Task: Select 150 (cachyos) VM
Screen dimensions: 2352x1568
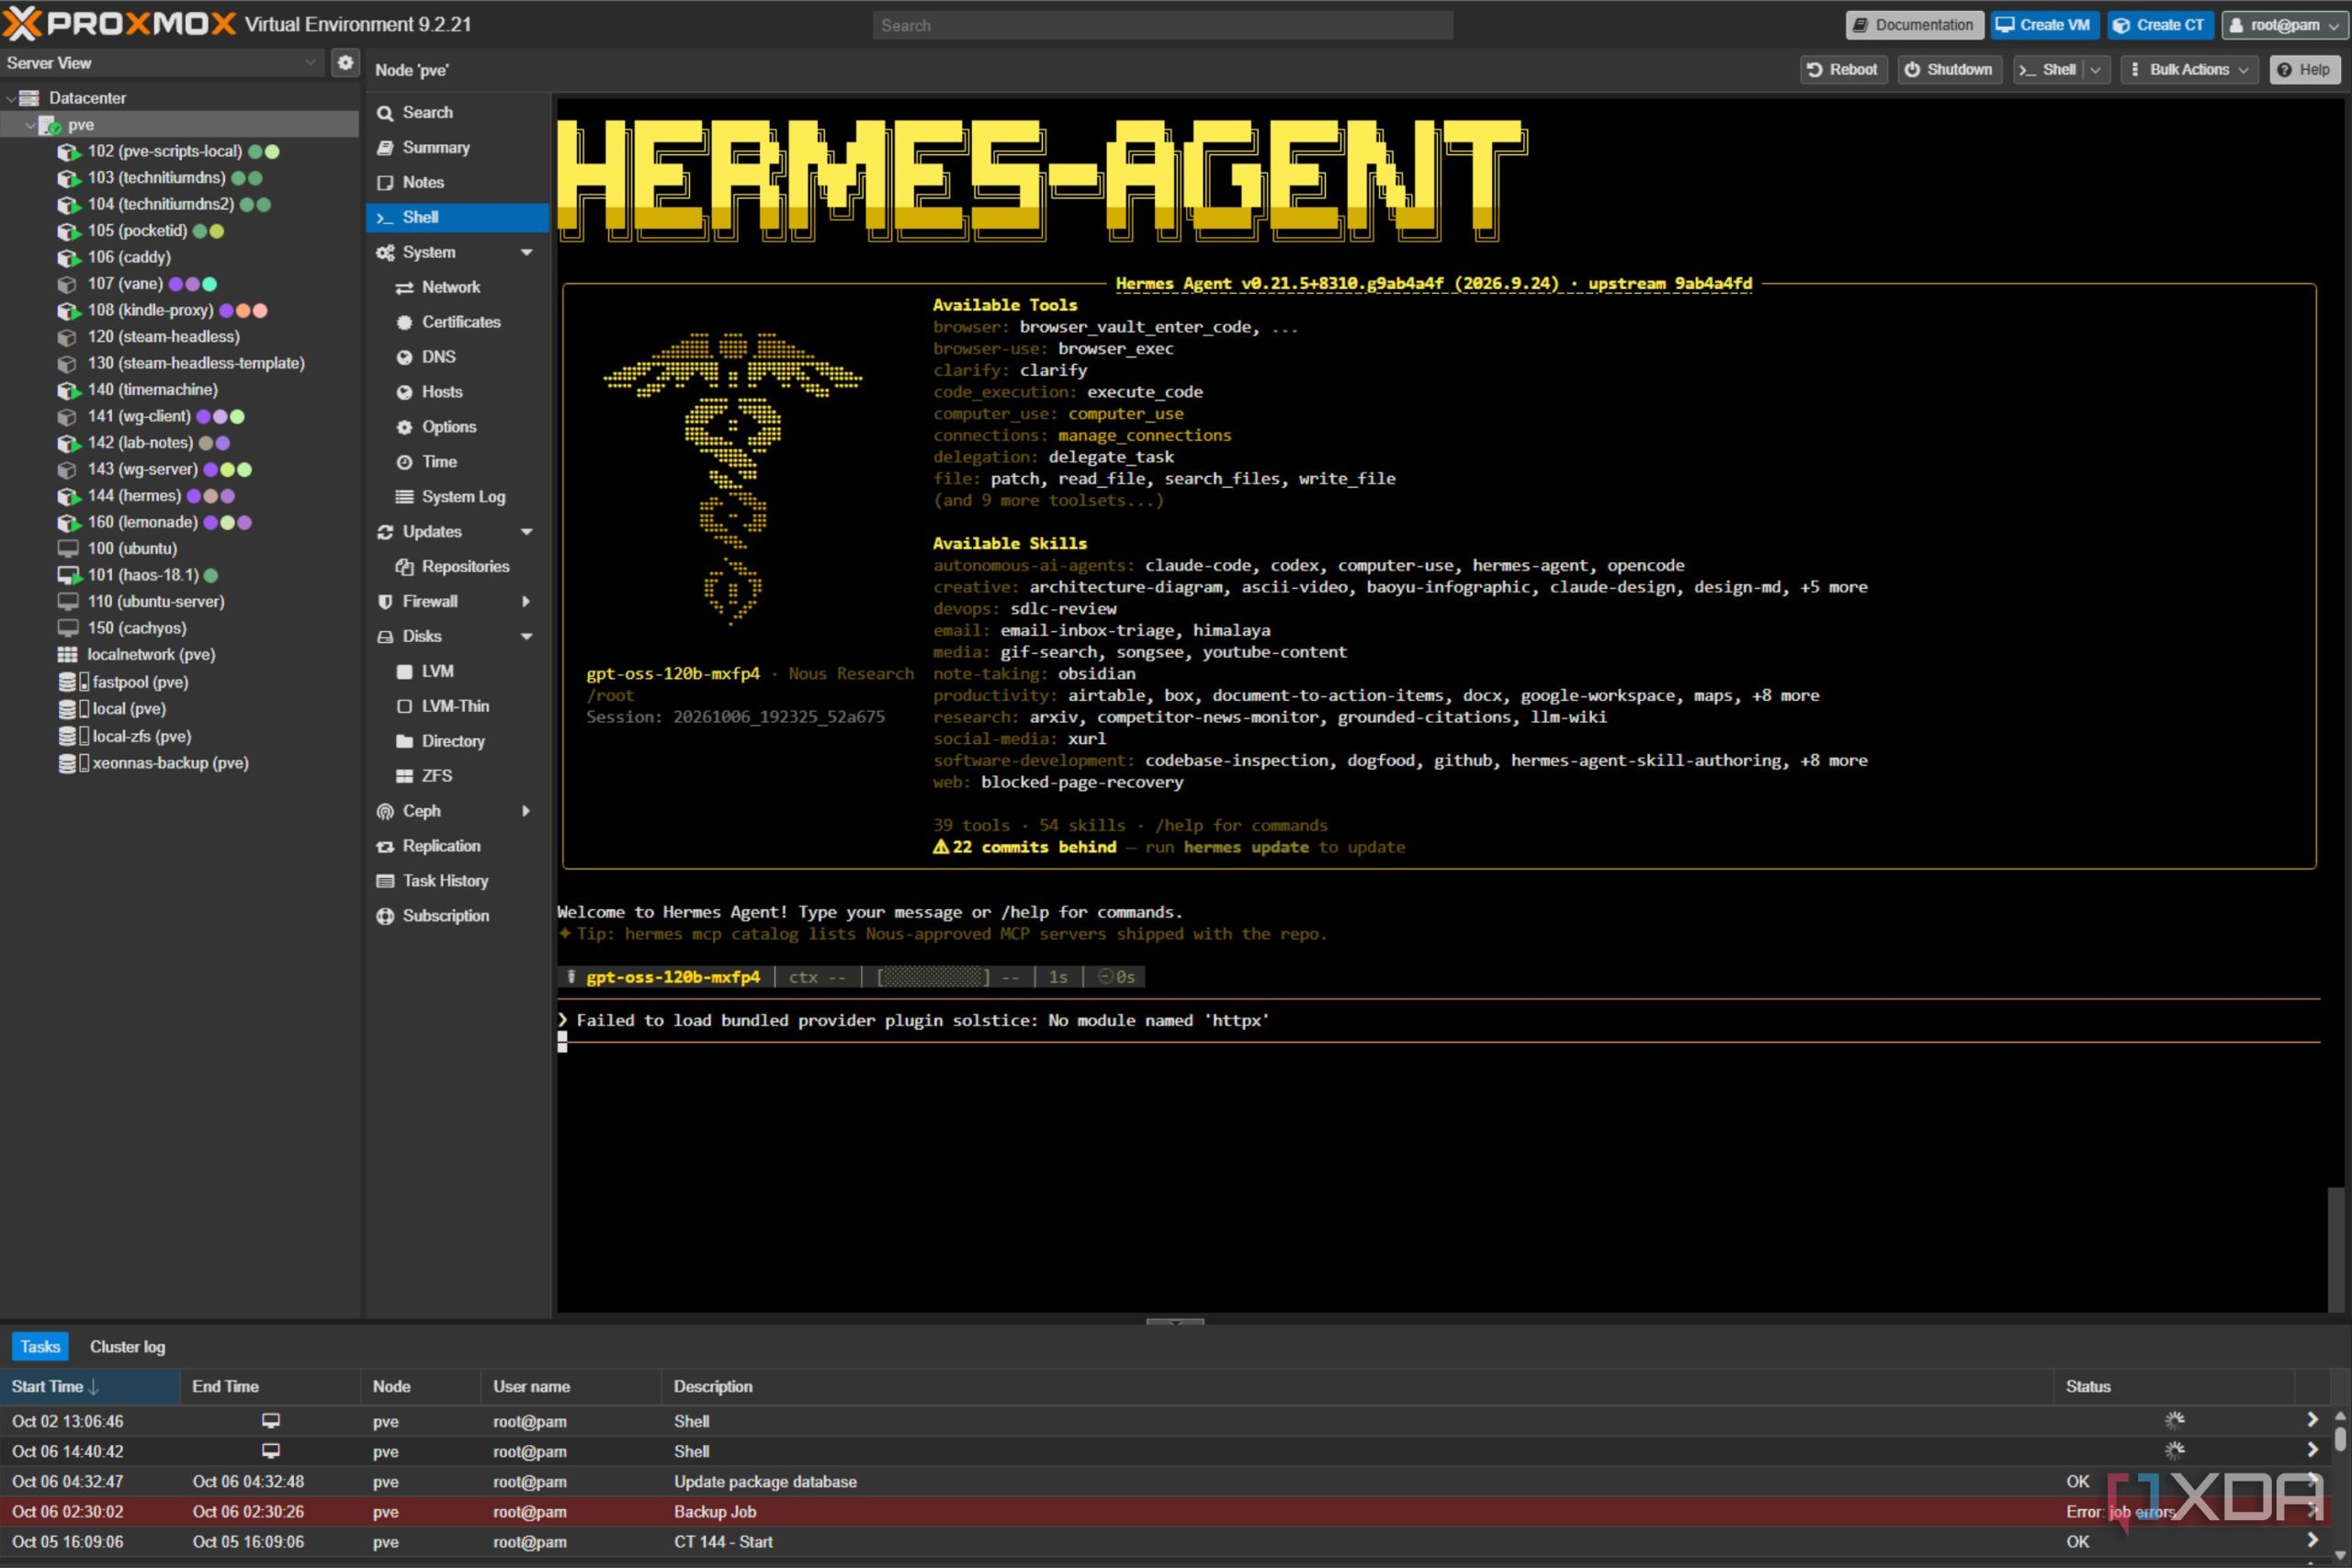Action: pos(137,628)
